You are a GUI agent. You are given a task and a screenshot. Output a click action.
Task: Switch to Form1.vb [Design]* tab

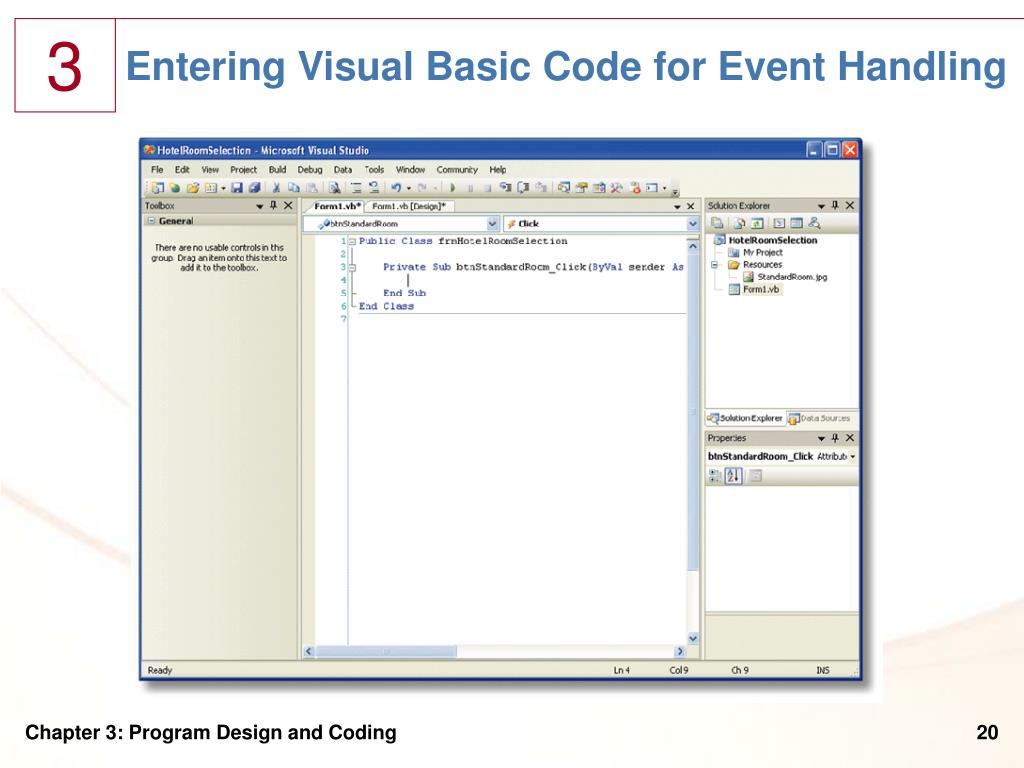tap(409, 206)
